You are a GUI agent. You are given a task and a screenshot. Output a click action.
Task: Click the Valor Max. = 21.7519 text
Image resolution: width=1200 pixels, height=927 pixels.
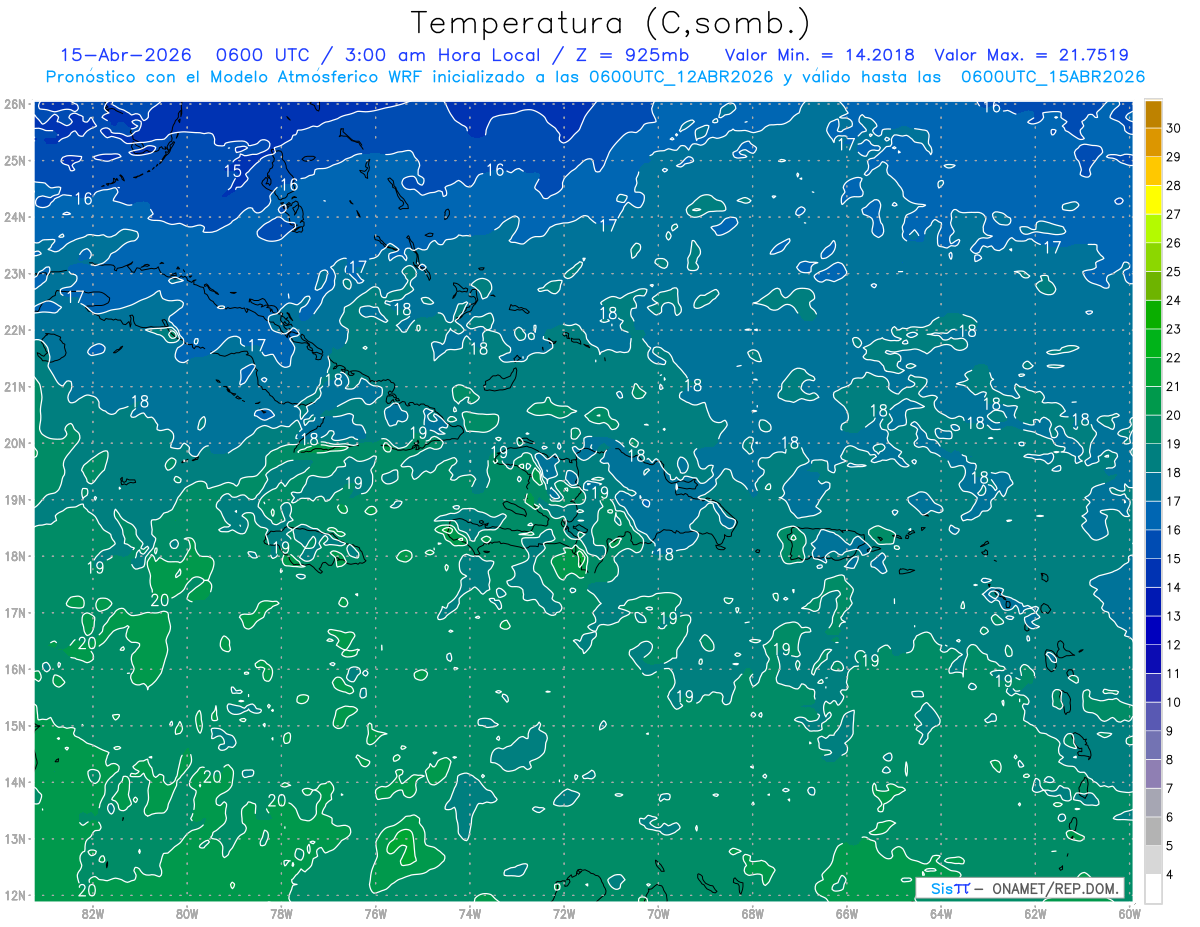(1031, 55)
